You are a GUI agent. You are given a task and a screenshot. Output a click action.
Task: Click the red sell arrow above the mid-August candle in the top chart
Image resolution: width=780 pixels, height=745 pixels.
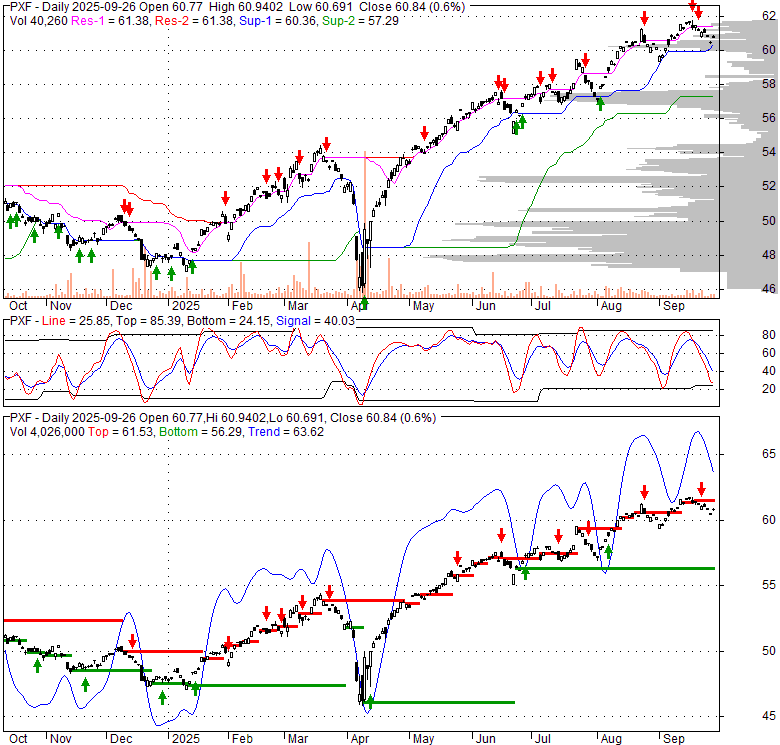644,18
